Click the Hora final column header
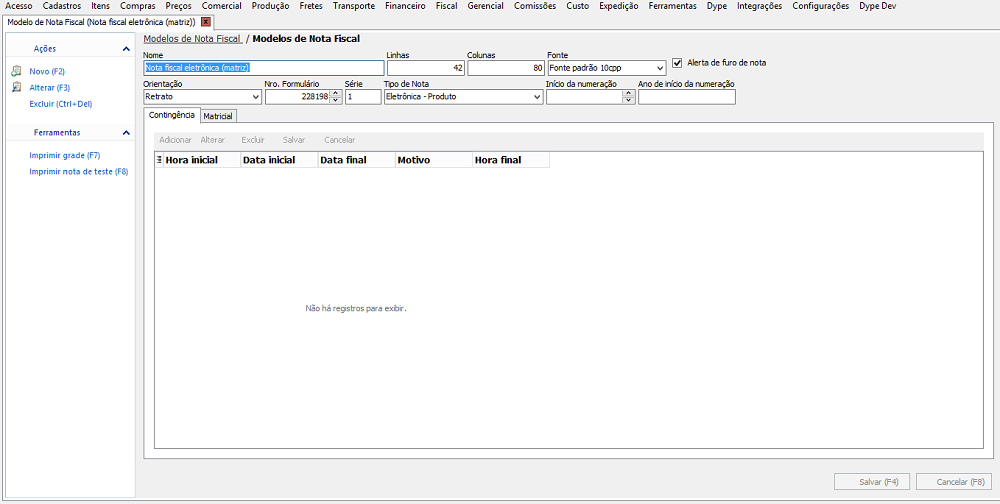Screen dimensions: 1000x504 coord(511,160)
